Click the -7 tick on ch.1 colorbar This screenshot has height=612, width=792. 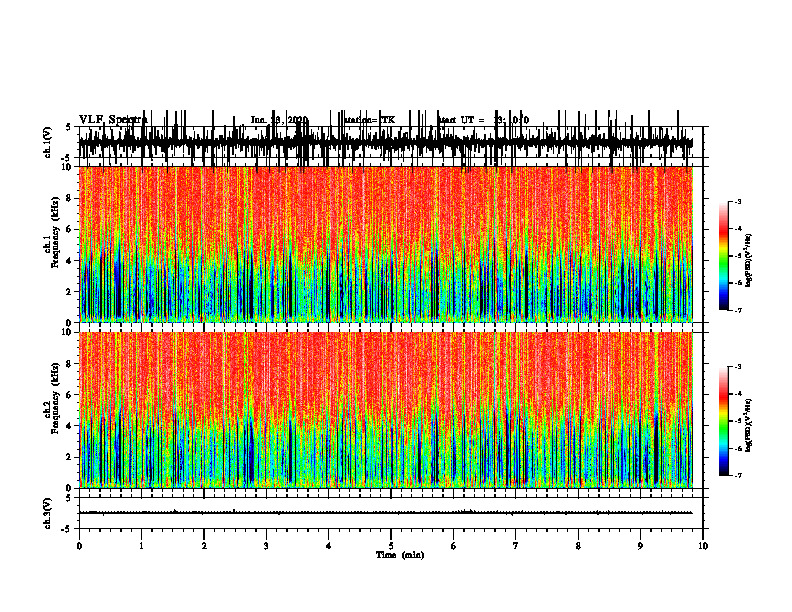click(737, 310)
